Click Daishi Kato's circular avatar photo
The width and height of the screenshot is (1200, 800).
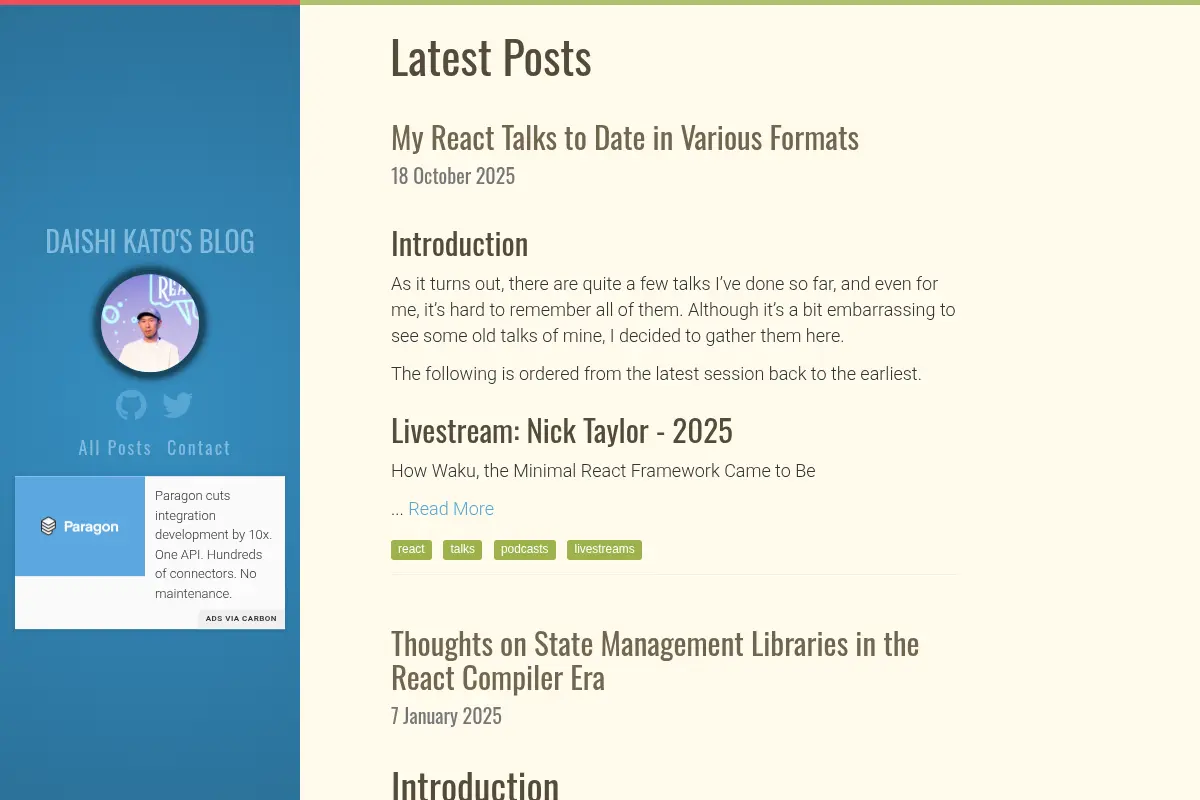point(150,323)
